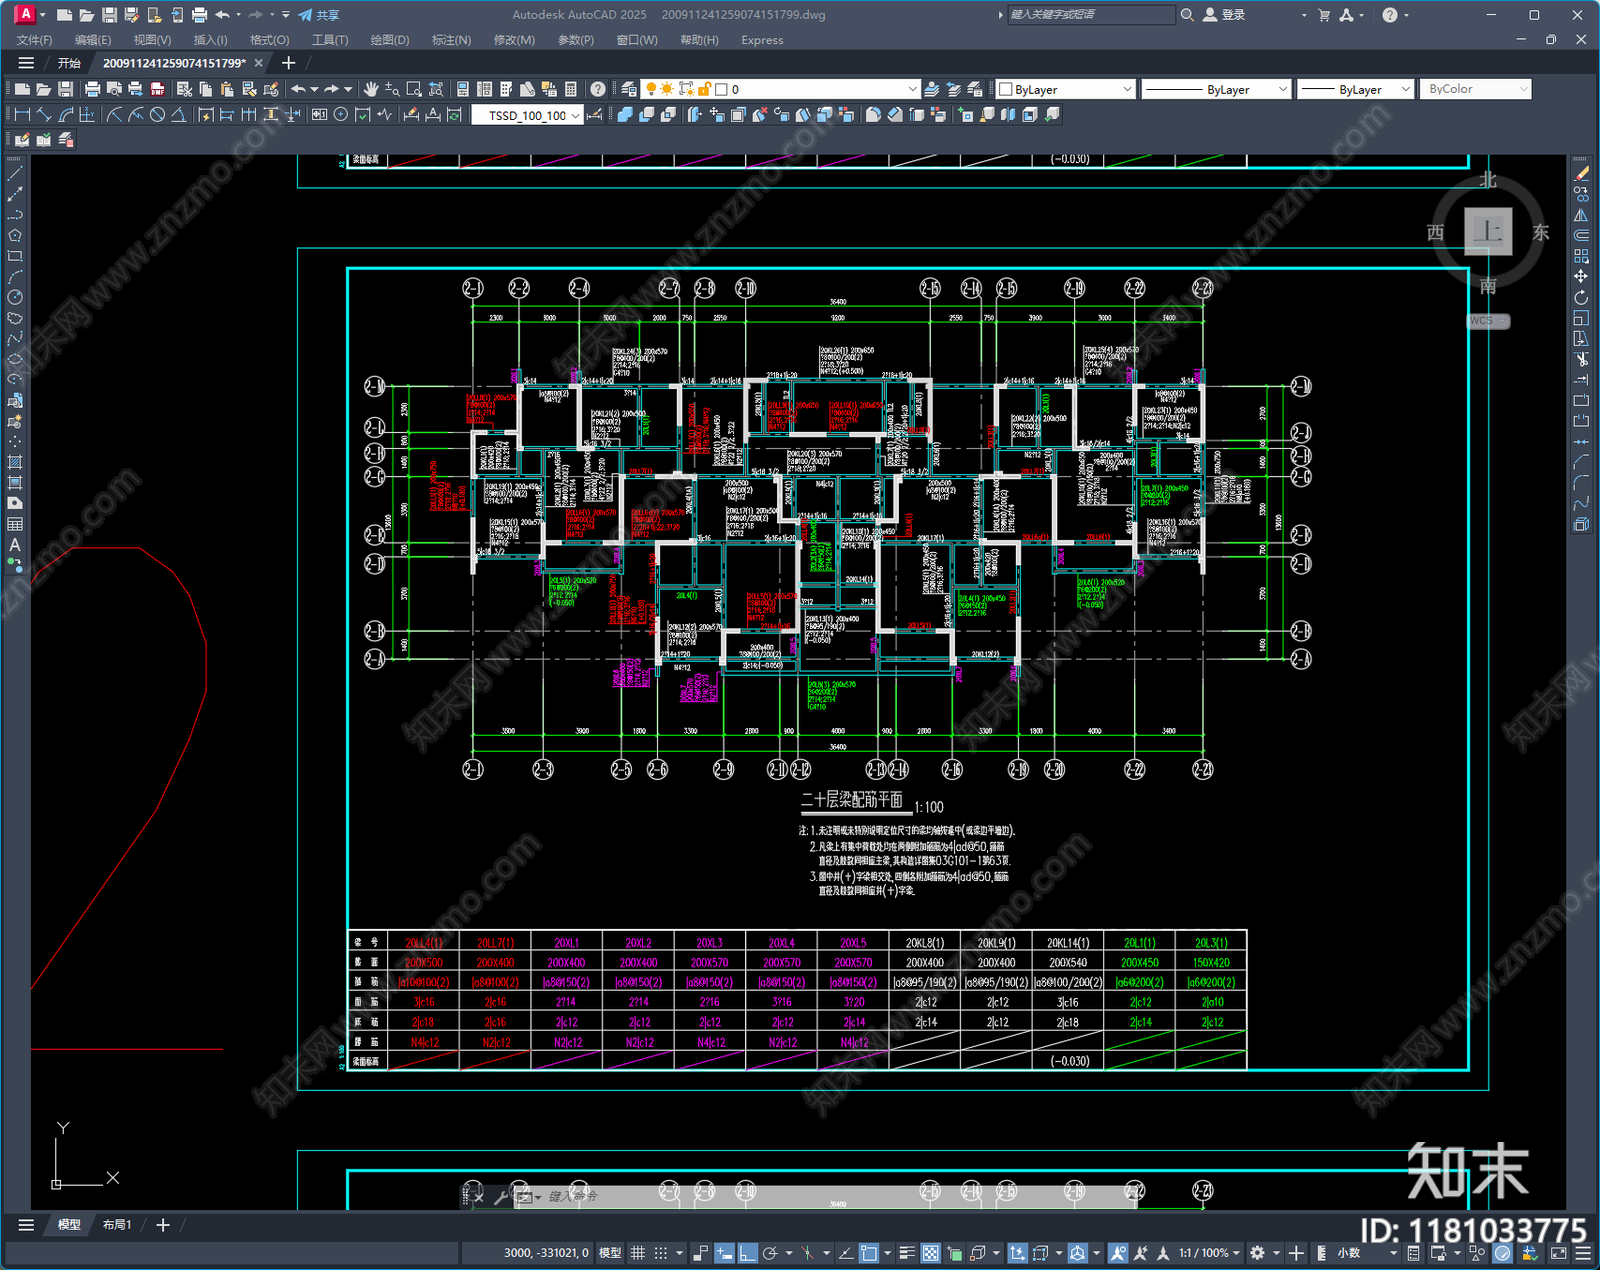Toggle annotation visibility in status bar

(1118, 1253)
